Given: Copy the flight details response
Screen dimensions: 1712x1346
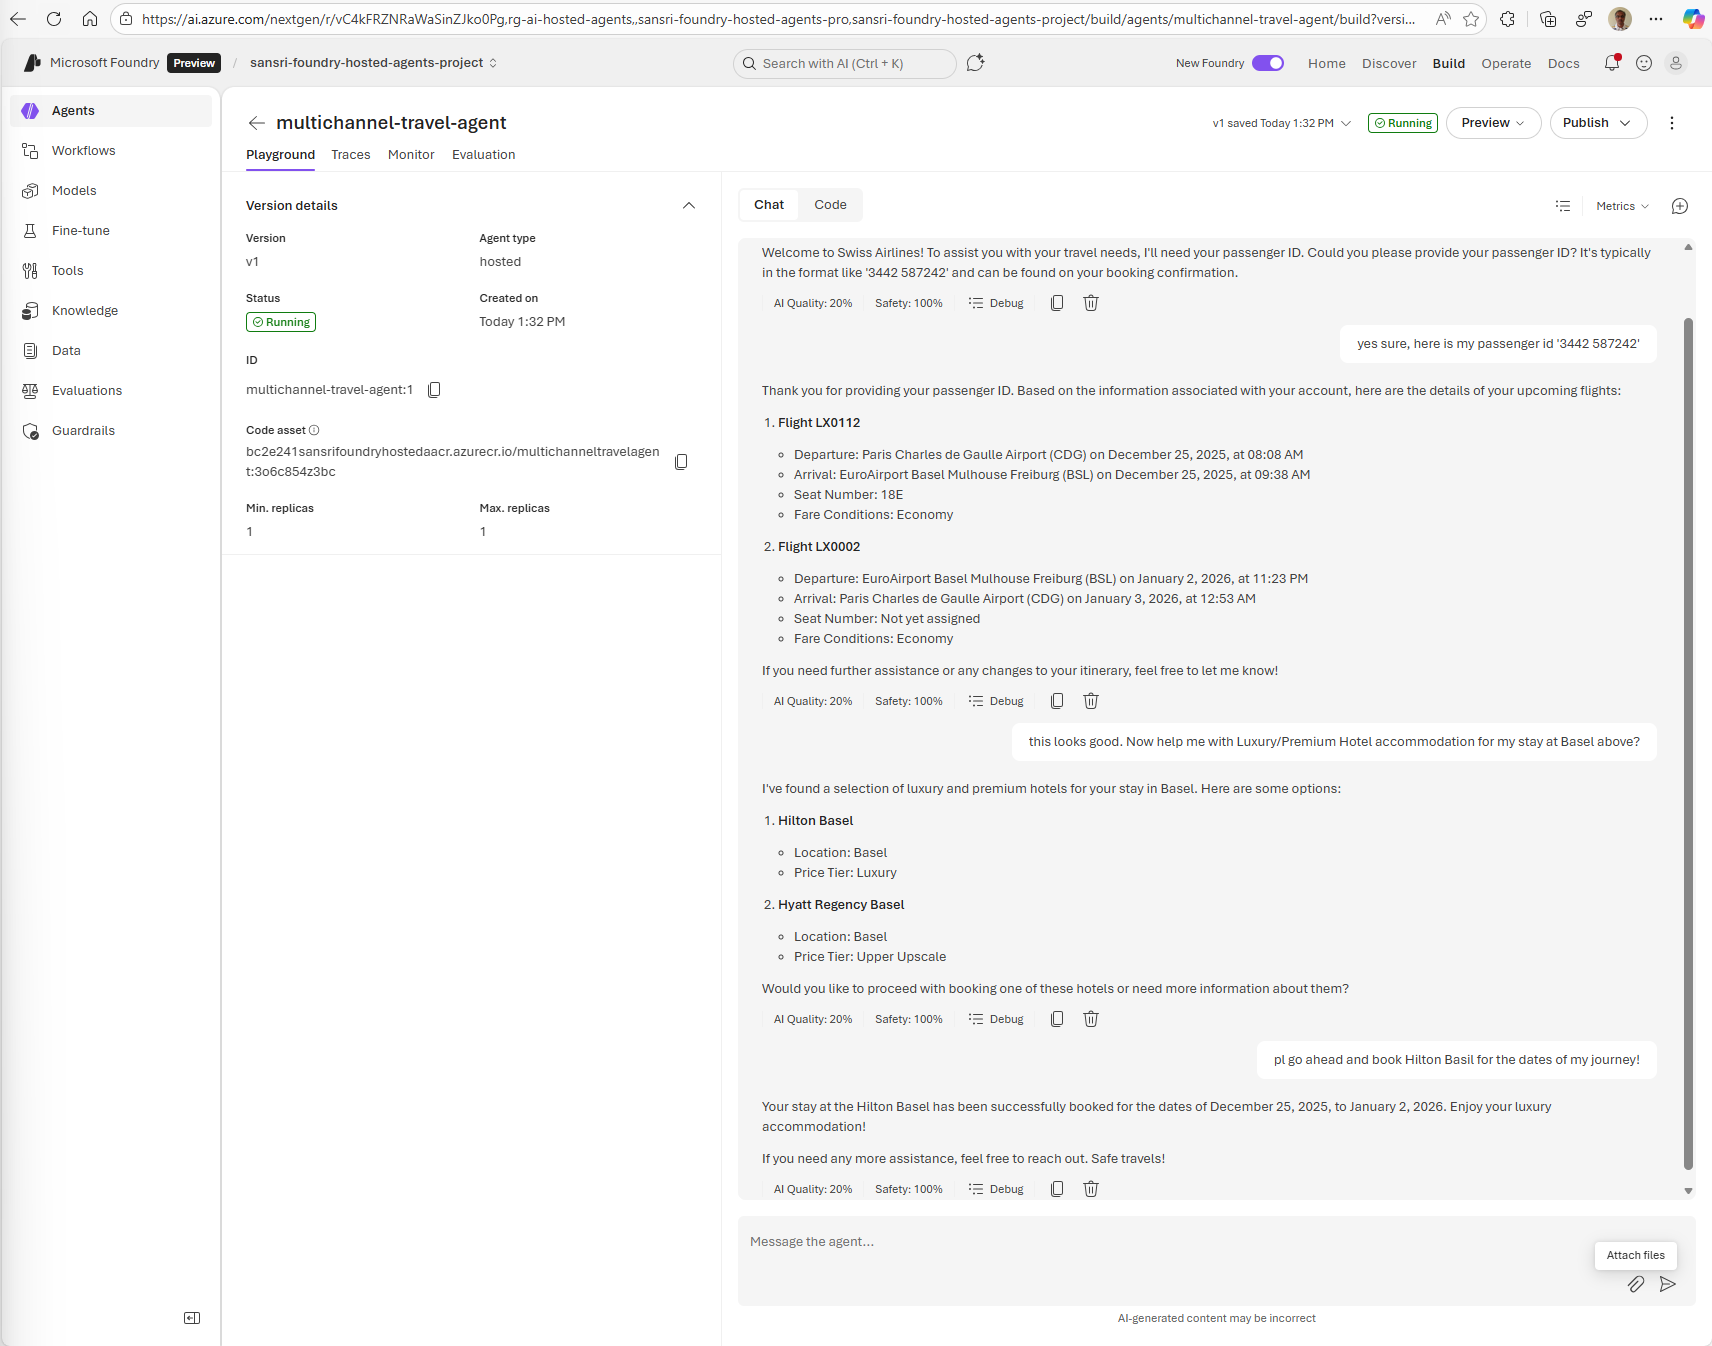Looking at the screenshot, I should (1057, 701).
